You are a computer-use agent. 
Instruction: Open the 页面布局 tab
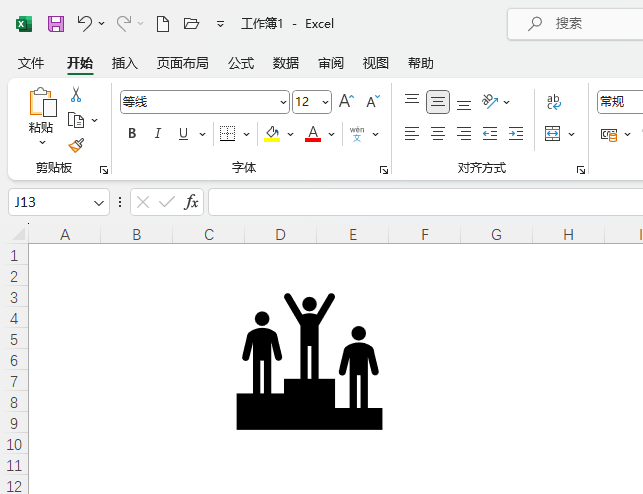coord(182,63)
